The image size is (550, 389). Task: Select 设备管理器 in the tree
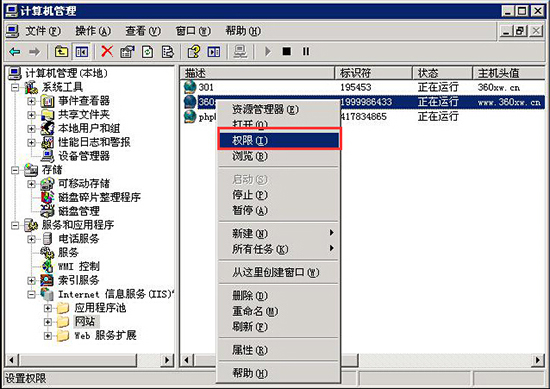pyautogui.click(x=84, y=156)
